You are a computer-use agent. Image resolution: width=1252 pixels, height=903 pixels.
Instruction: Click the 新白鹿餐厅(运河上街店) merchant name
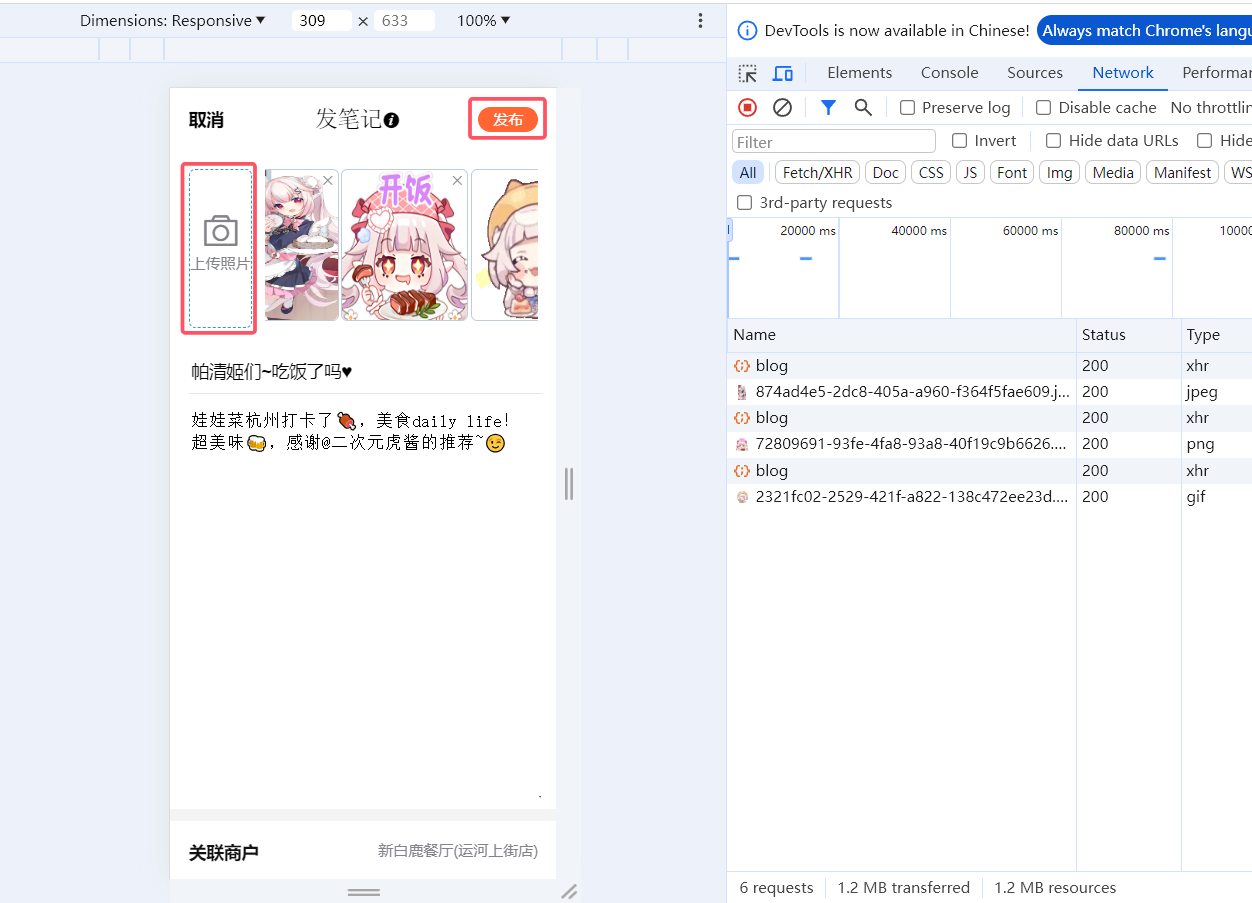pos(457,851)
